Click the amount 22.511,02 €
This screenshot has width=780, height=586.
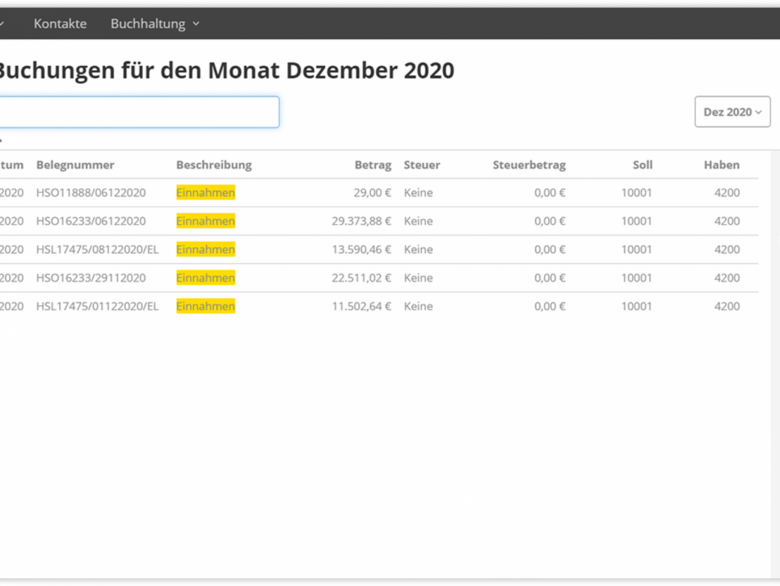point(361,278)
